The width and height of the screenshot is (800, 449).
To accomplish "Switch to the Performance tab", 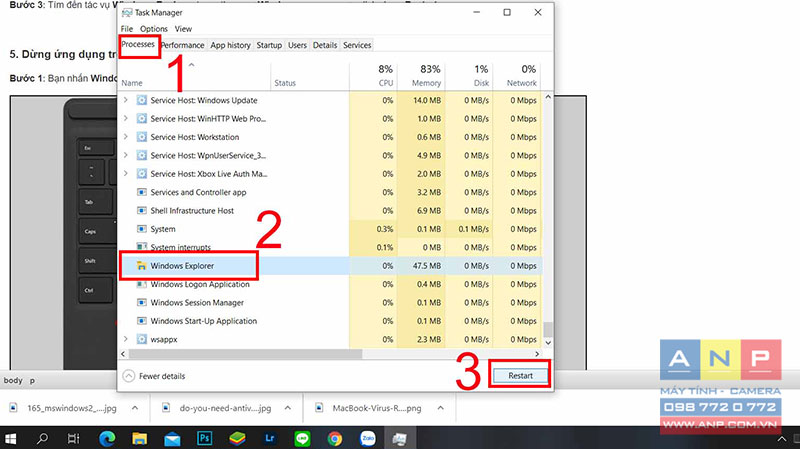I will click(x=183, y=45).
